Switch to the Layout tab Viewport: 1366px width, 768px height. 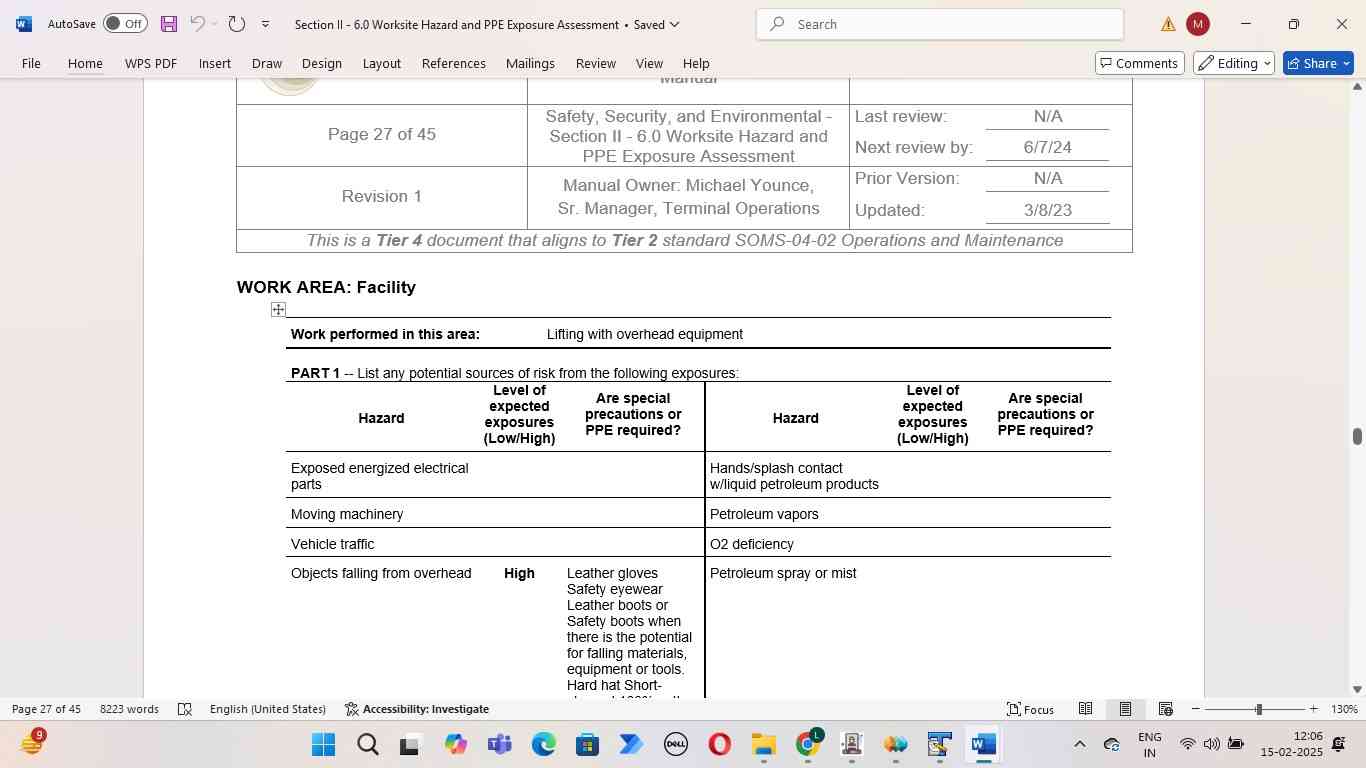[x=382, y=63]
